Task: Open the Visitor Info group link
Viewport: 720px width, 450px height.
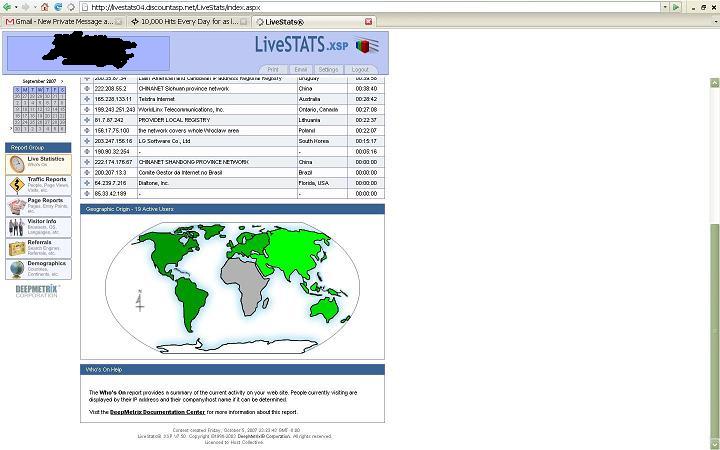Action: click(x=39, y=227)
